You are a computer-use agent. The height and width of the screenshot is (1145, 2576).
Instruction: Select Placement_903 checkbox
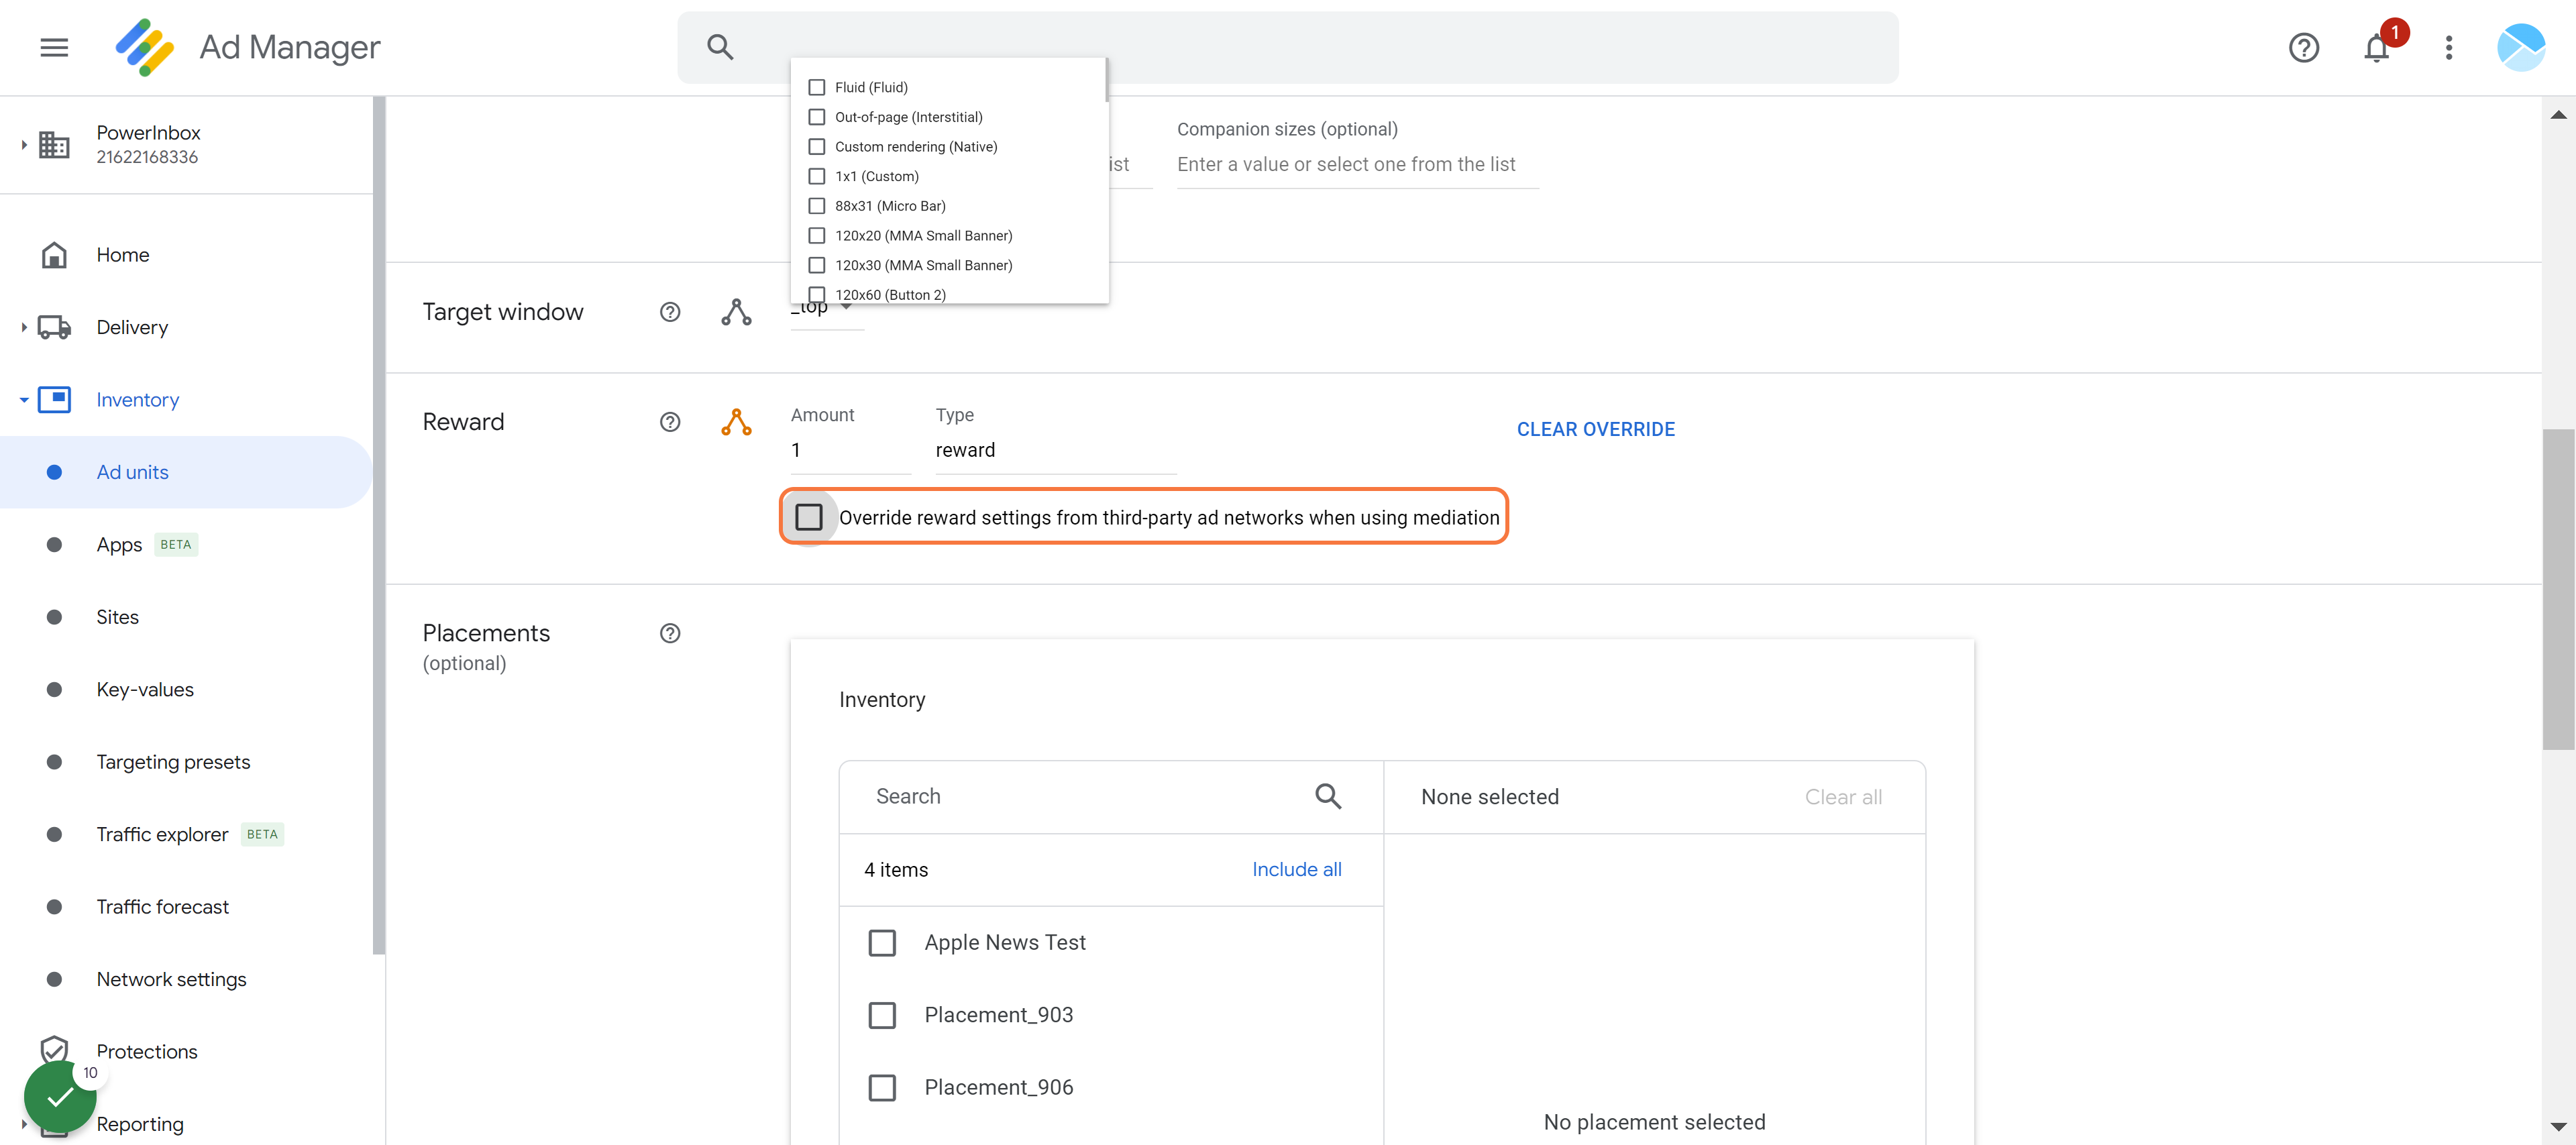881,1015
